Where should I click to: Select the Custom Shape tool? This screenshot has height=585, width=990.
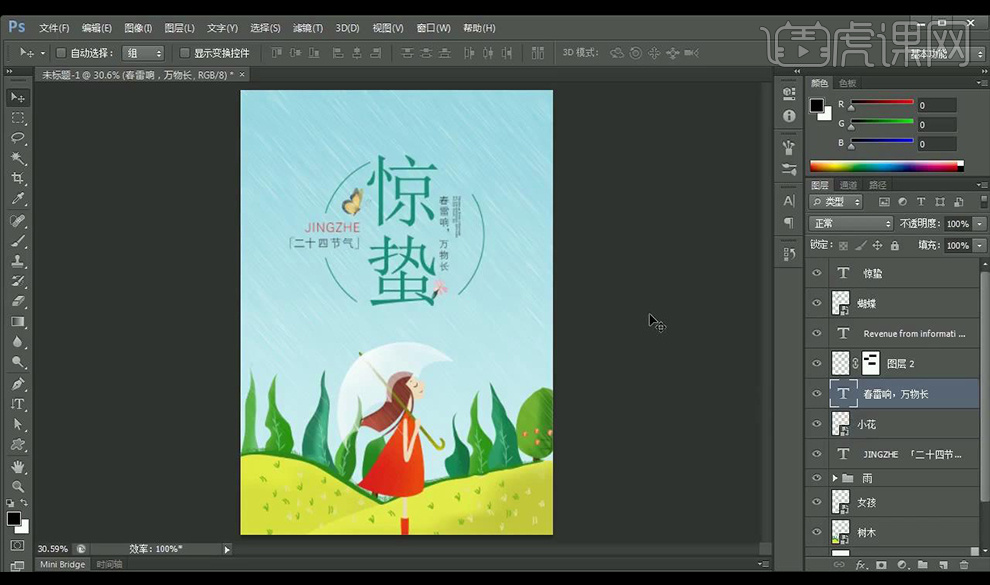point(18,445)
